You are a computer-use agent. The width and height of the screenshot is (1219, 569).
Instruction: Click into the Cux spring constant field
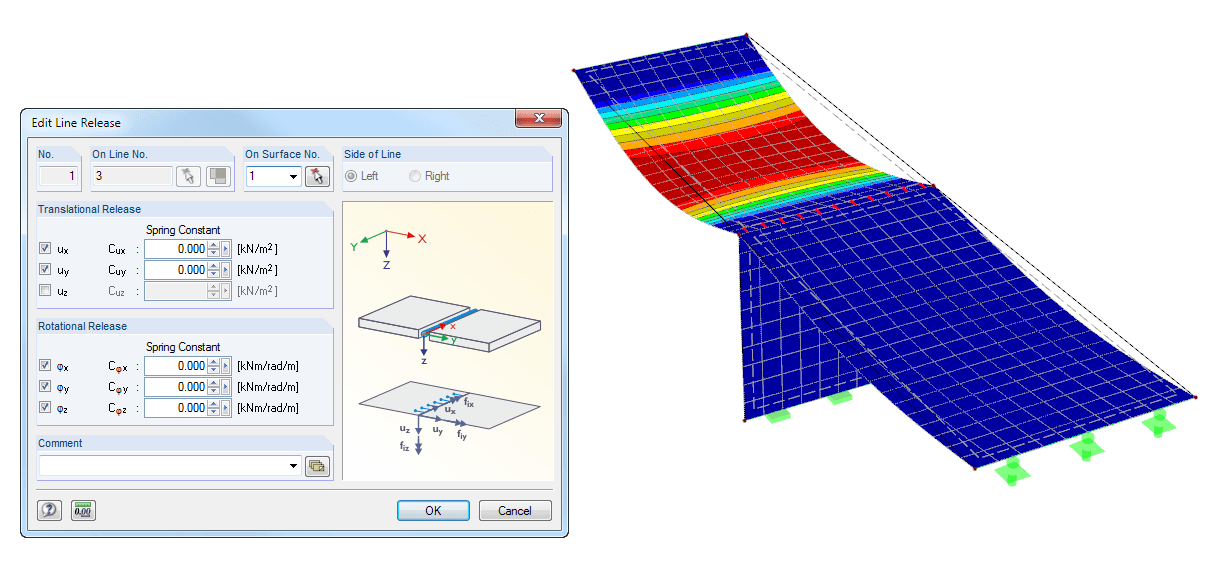click(176, 249)
